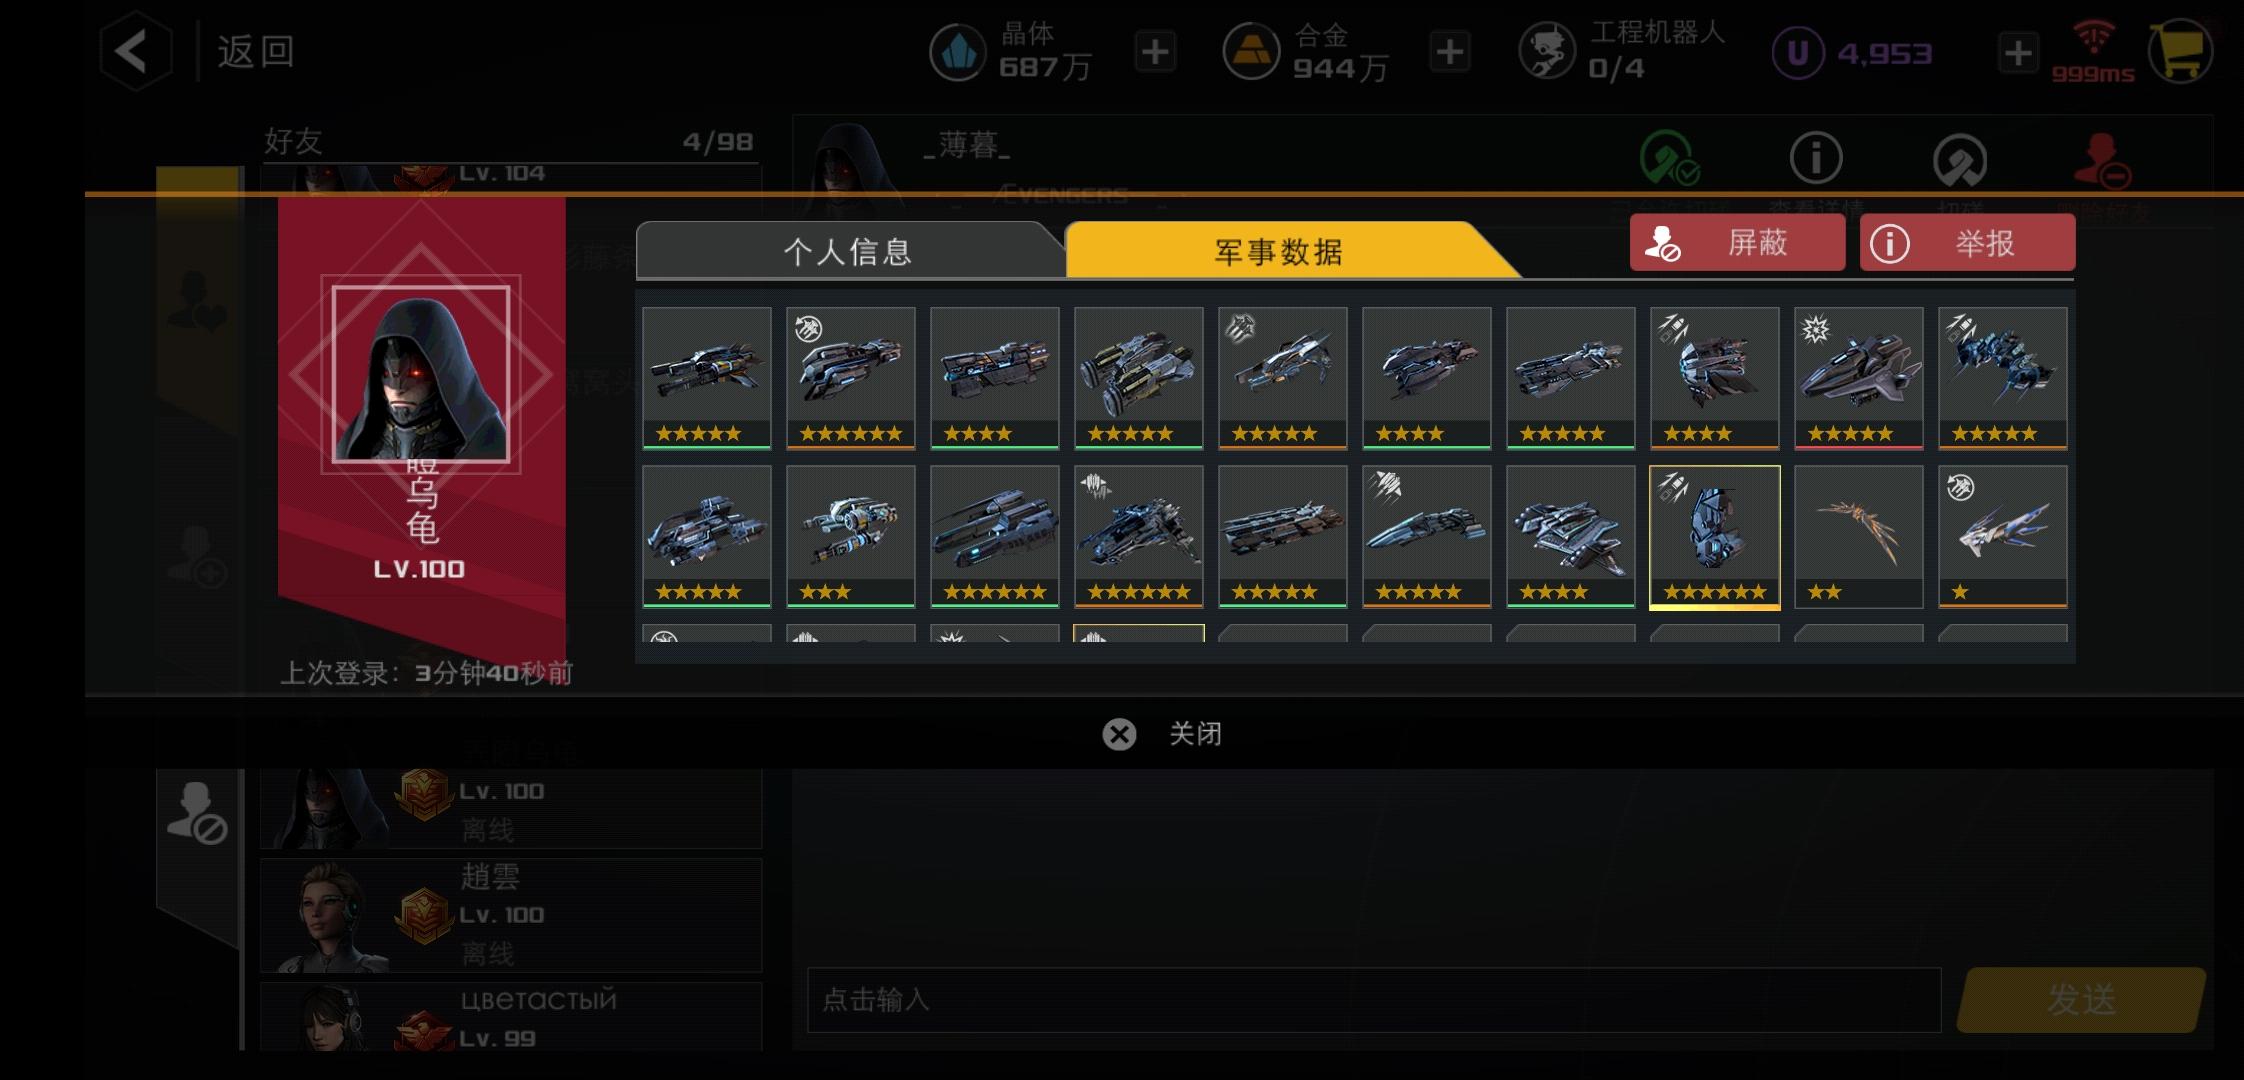Select the highlighted six-star ship thumbnail
The height and width of the screenshot is (1080, 2244).
coord(1714,537)
